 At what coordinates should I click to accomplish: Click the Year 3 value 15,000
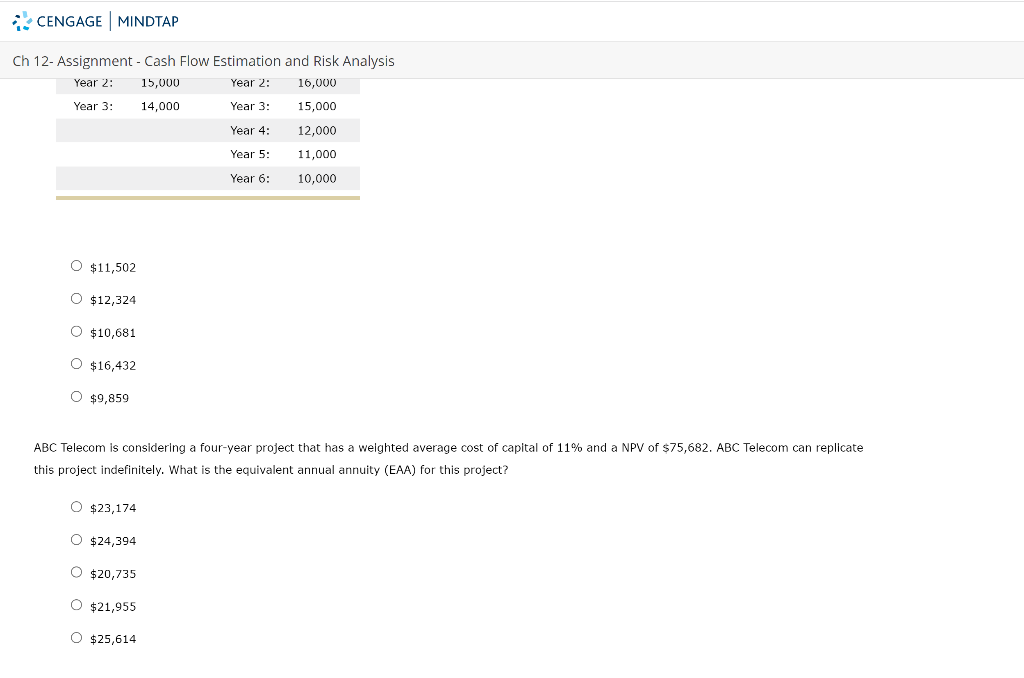tap(317, 106)
